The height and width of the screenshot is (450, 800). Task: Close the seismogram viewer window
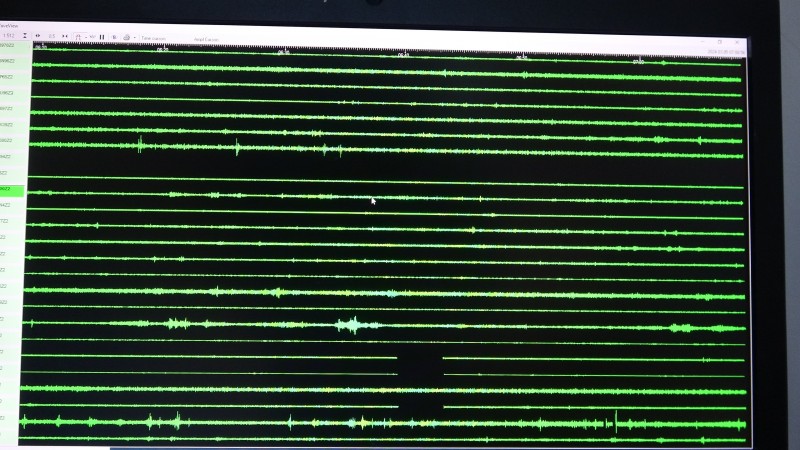736,42
